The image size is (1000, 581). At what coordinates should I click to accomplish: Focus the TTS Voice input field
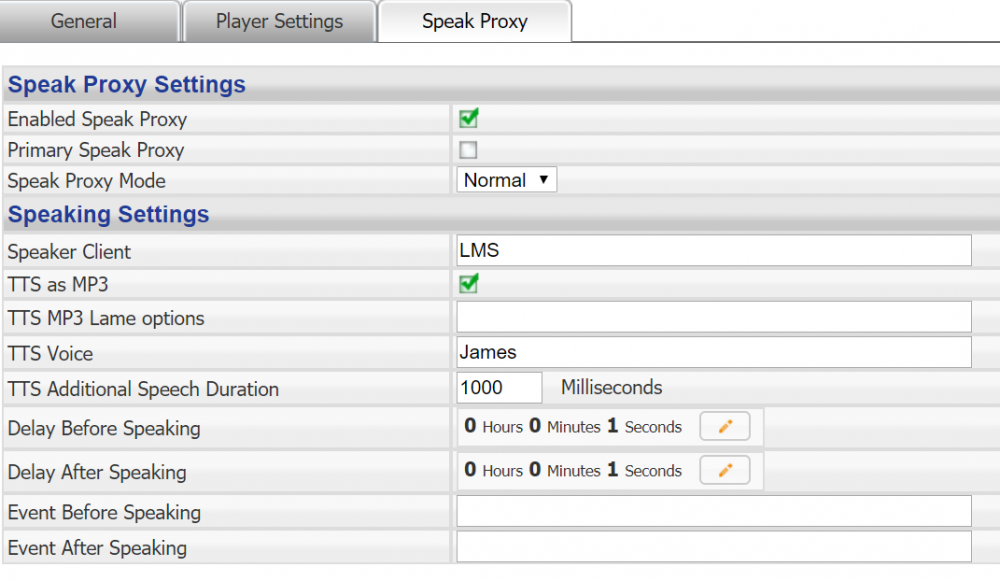coord(714,352)
